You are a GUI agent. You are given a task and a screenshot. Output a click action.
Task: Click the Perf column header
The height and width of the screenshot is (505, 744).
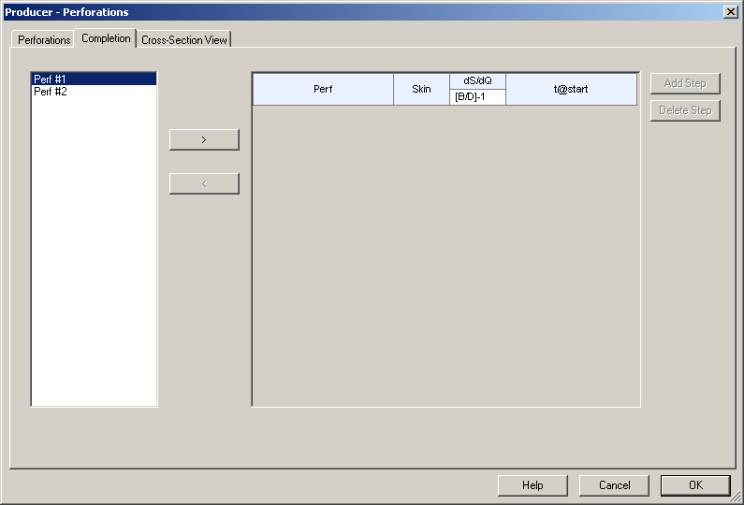pos(322,89)
